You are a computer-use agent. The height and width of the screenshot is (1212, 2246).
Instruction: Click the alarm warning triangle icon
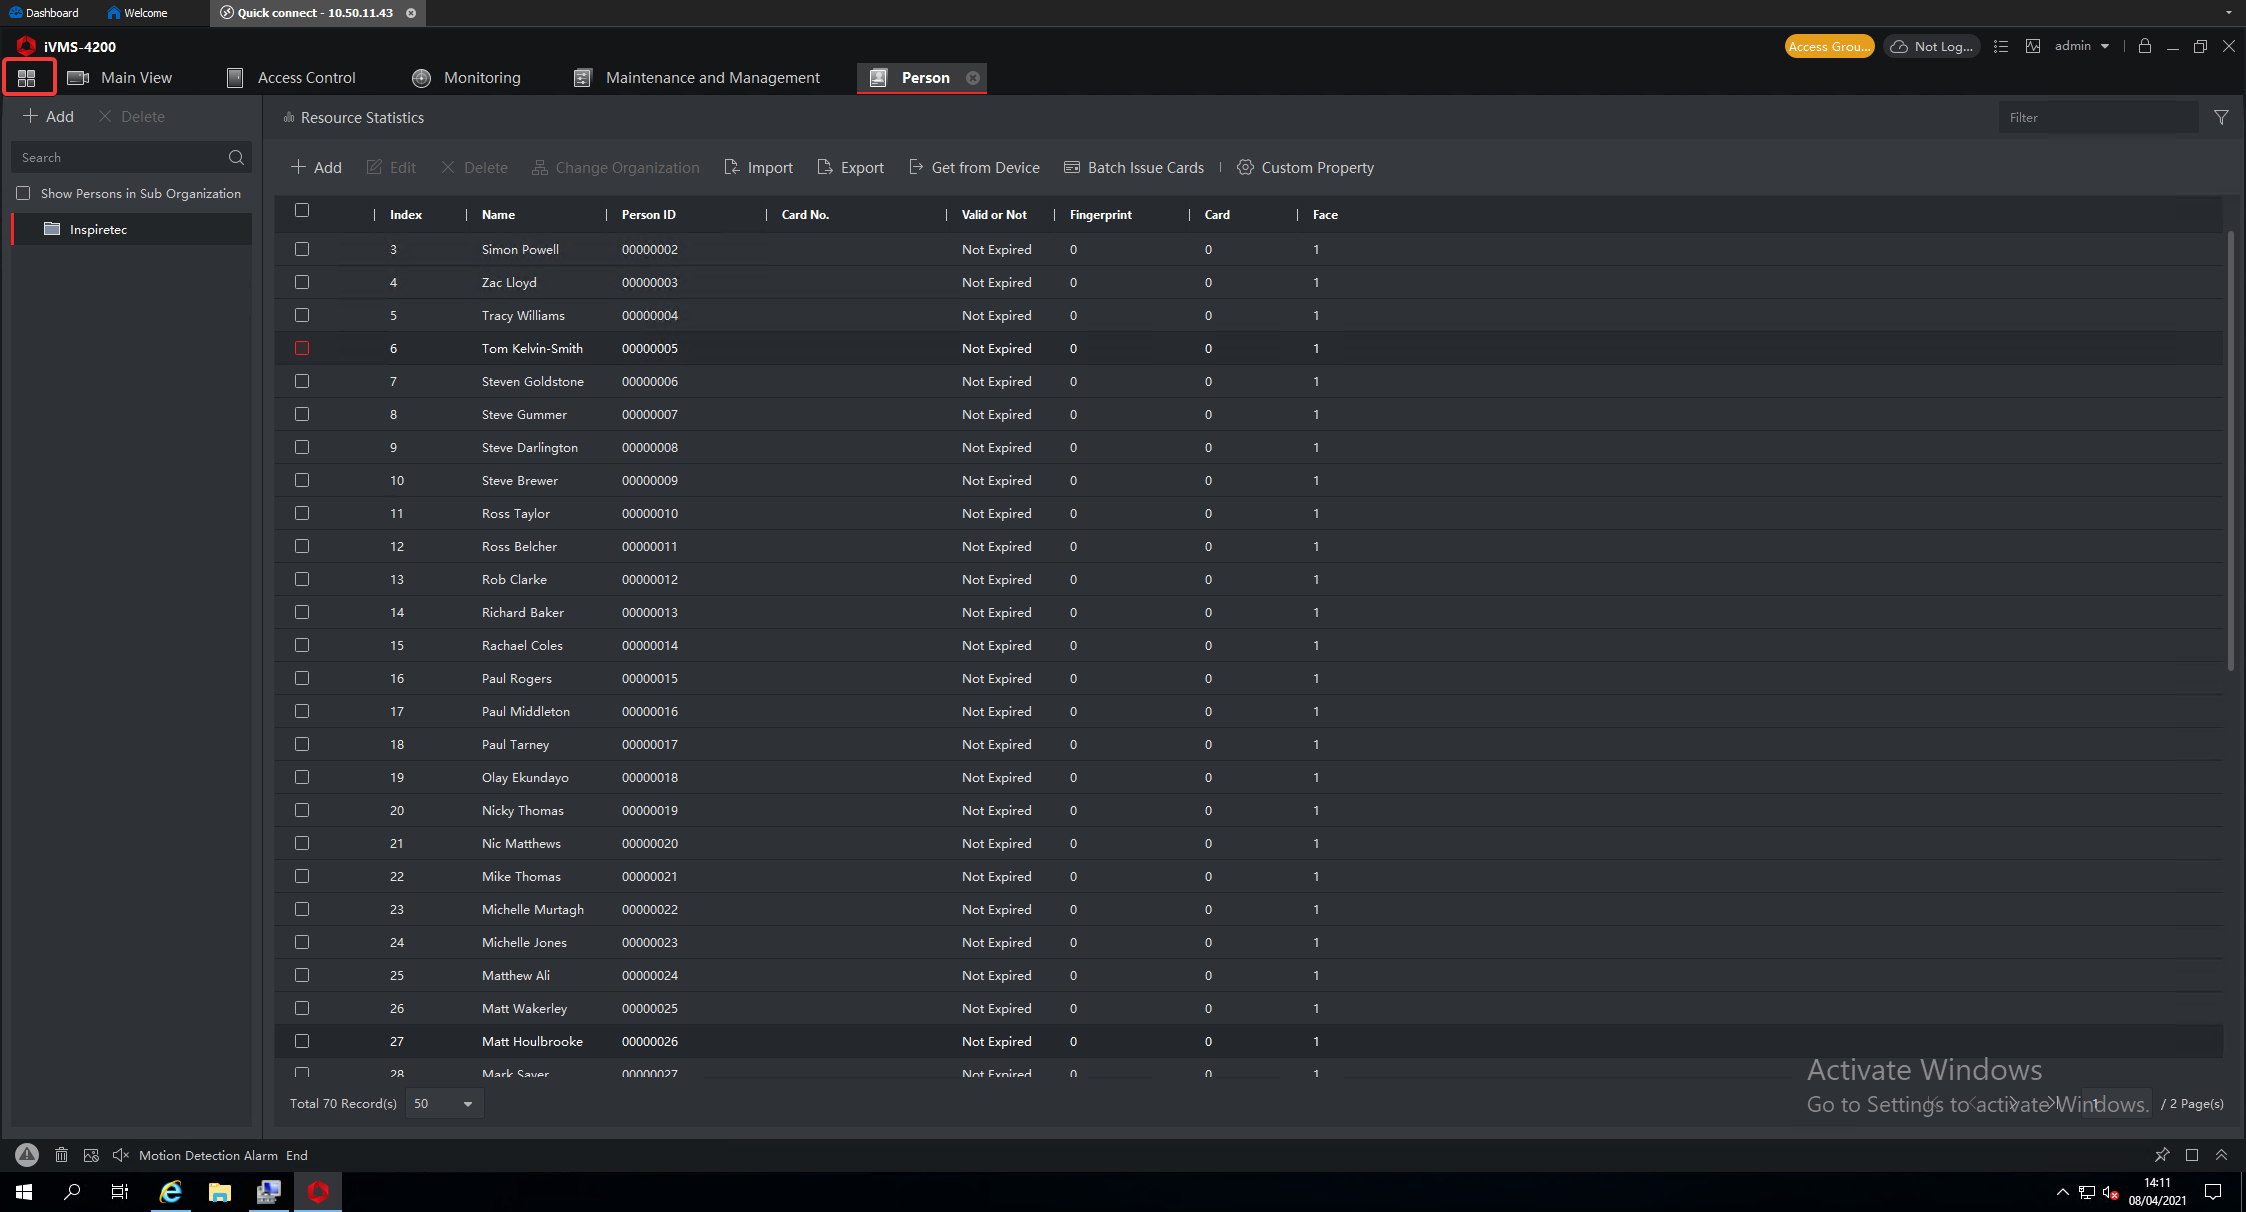coord(27,1155)
